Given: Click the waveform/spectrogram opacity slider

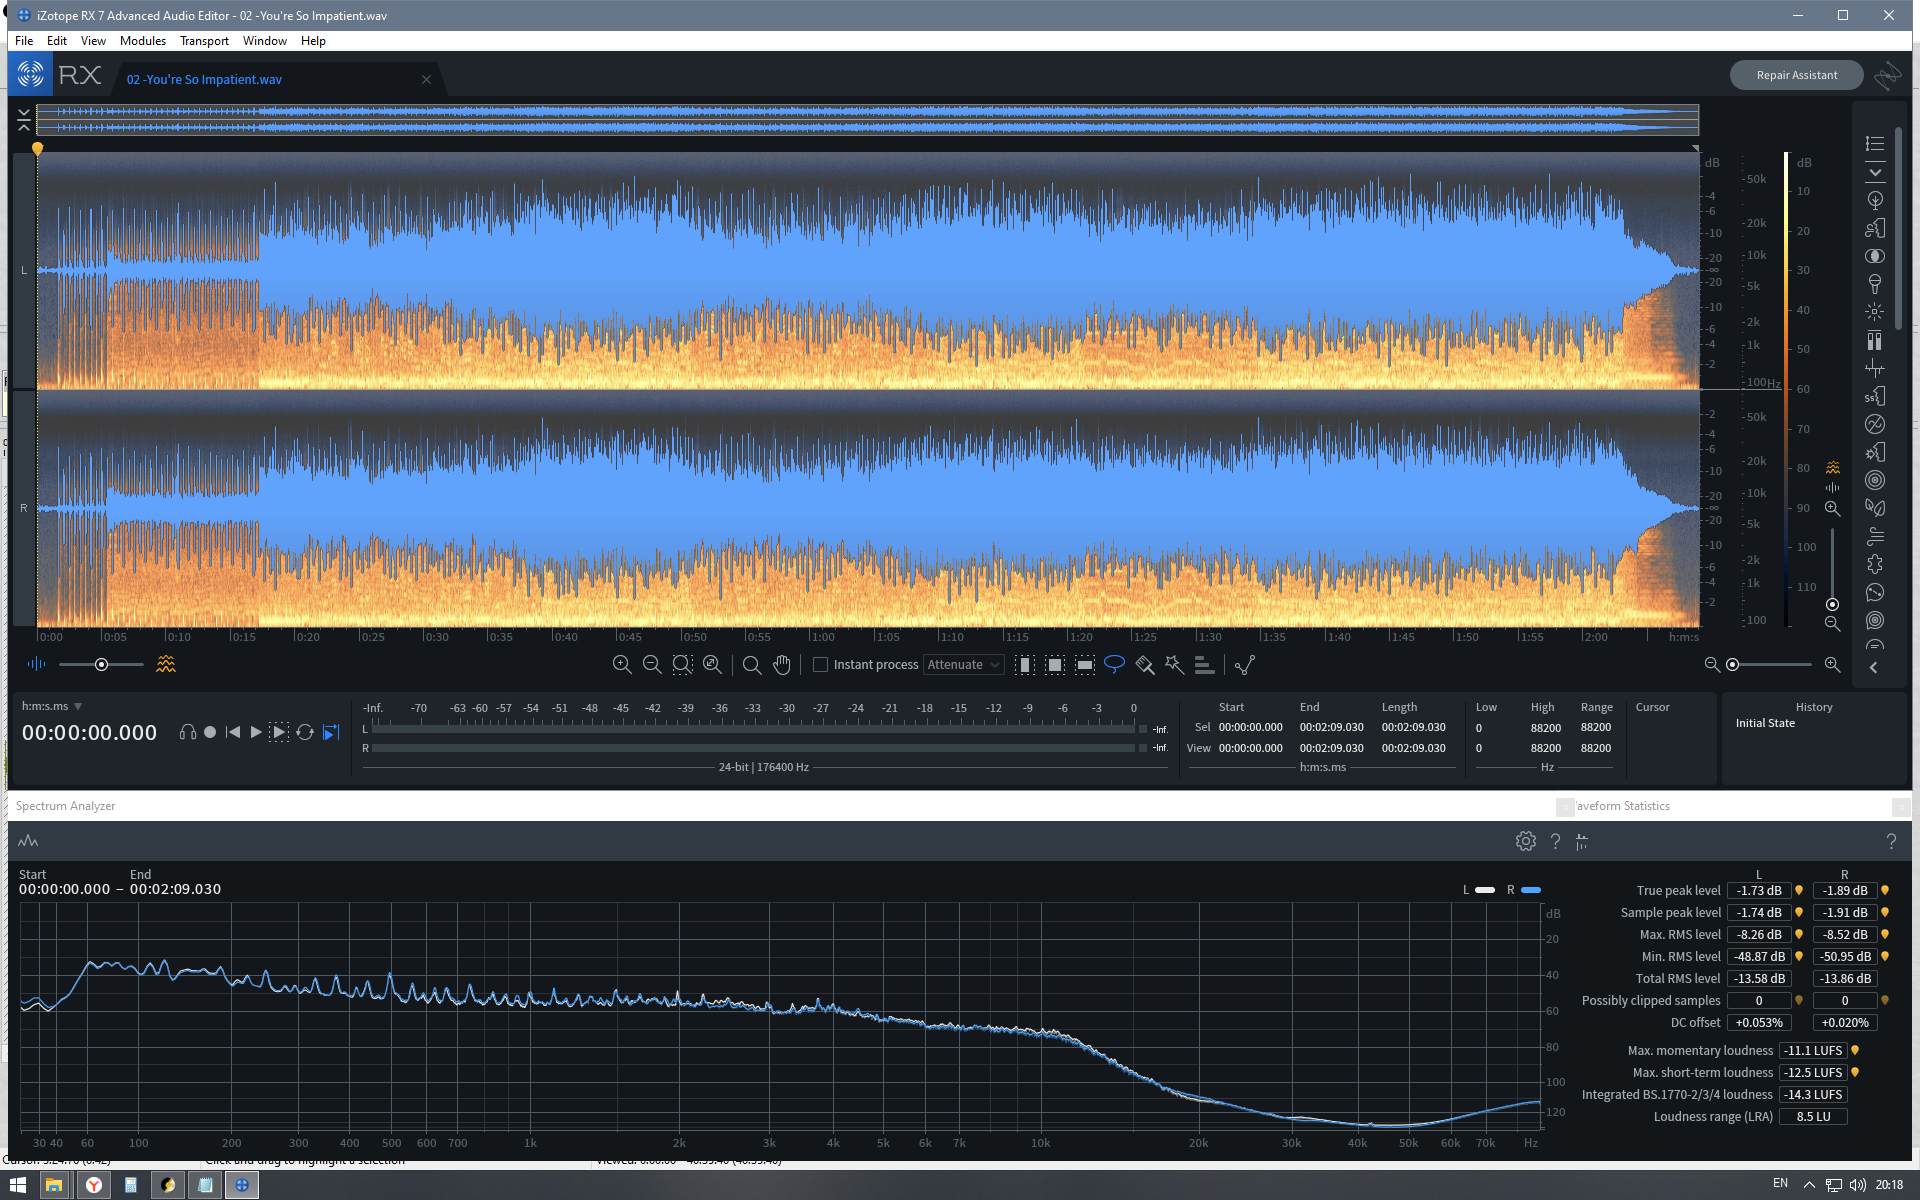Looking at the screenshot, I should pyautogui.click(x=101, y=664).
